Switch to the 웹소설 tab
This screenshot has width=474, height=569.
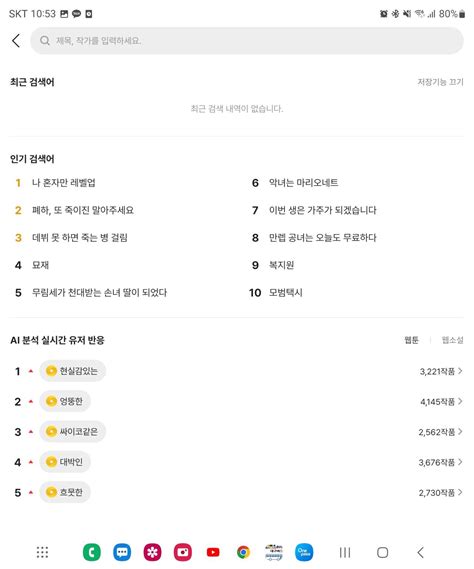(452, 340)
